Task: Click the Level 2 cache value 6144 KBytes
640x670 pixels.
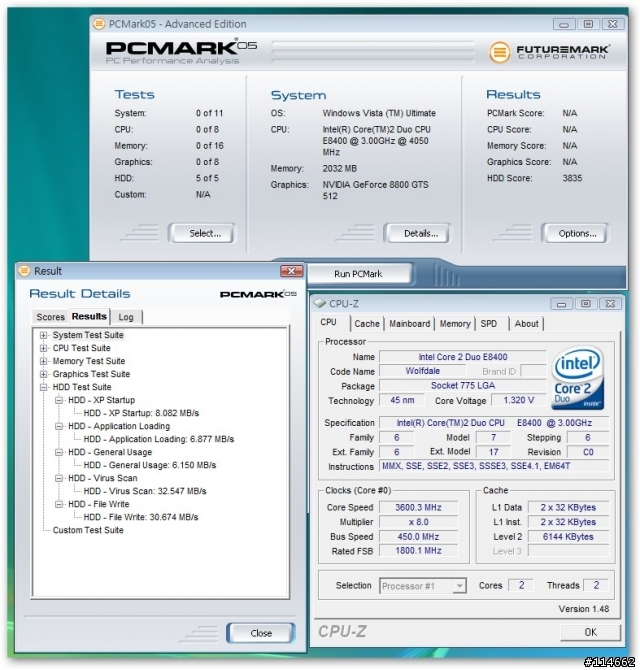Action: pyautogui.click(x=568, y=537)
